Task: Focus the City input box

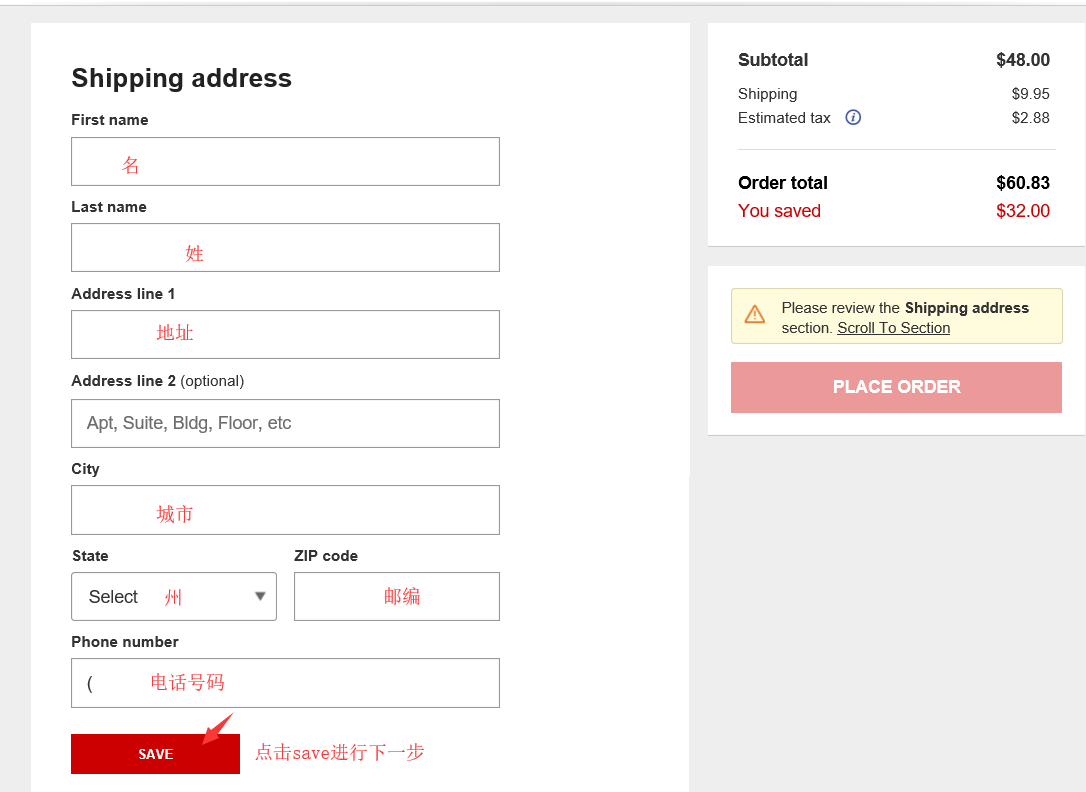Action: [x=285, y=510]
